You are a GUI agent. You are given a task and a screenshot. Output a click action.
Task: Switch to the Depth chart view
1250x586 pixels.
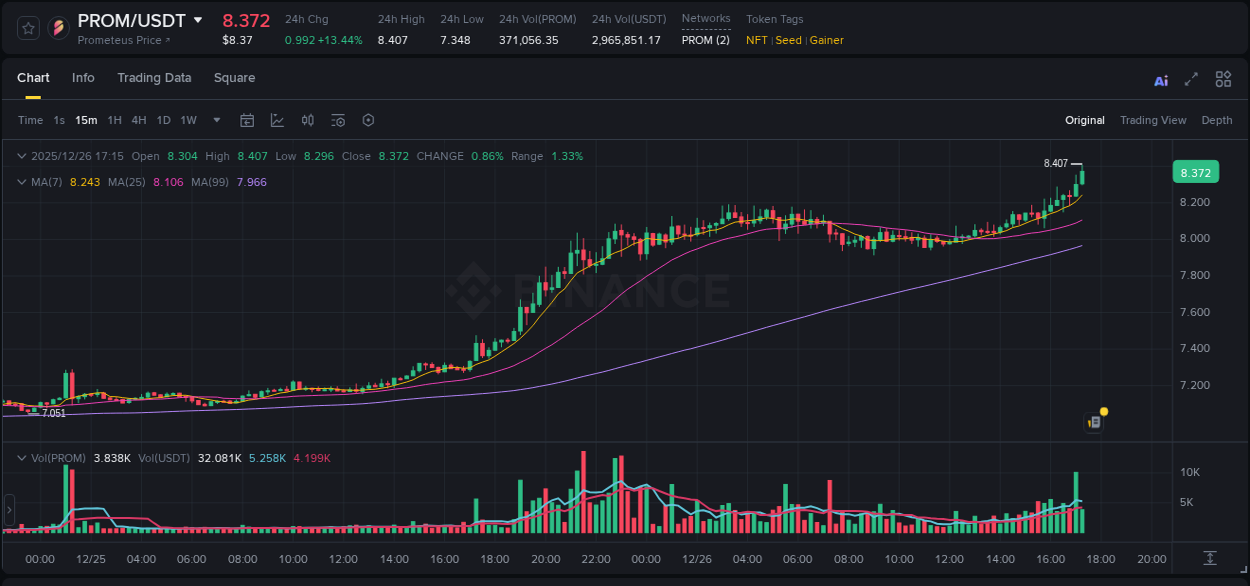(x=1216, y=120)
